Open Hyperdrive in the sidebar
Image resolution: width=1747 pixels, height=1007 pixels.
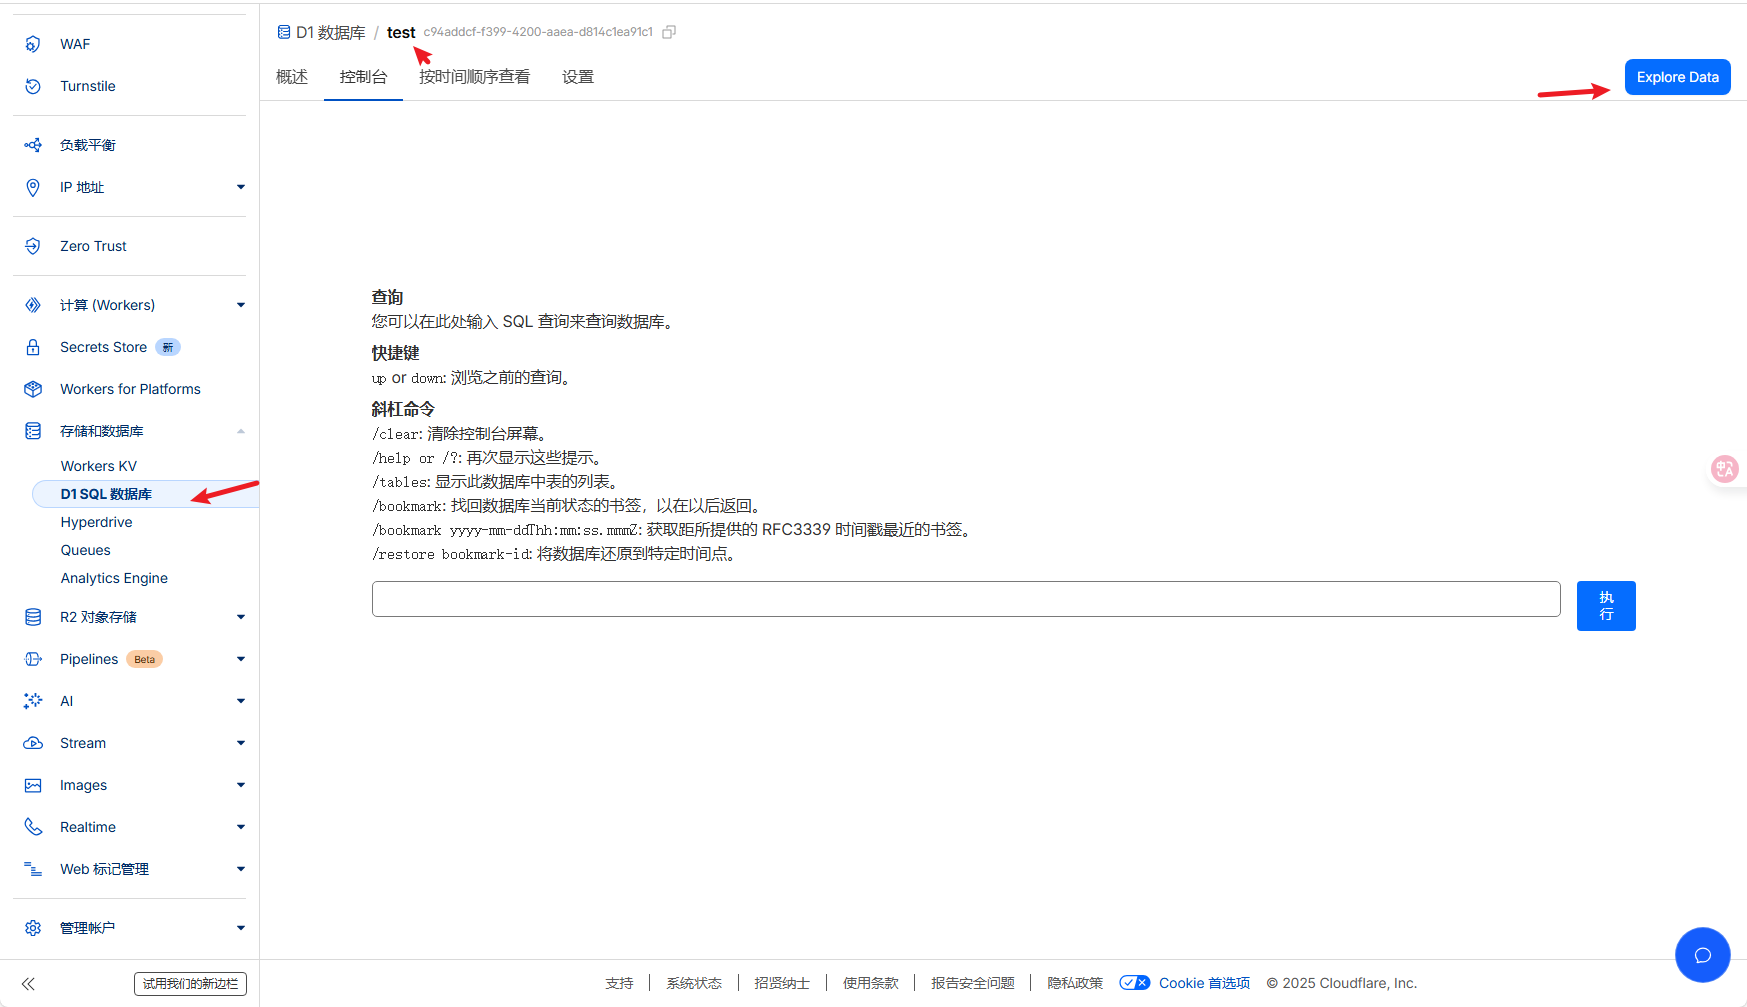[x=96, y=522]
